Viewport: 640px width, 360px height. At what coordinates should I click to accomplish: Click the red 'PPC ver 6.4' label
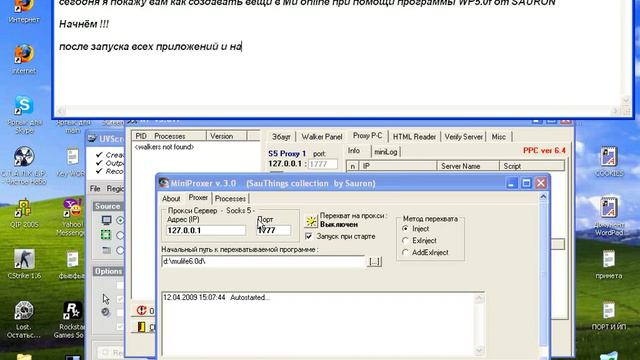[x=544, y=151]
